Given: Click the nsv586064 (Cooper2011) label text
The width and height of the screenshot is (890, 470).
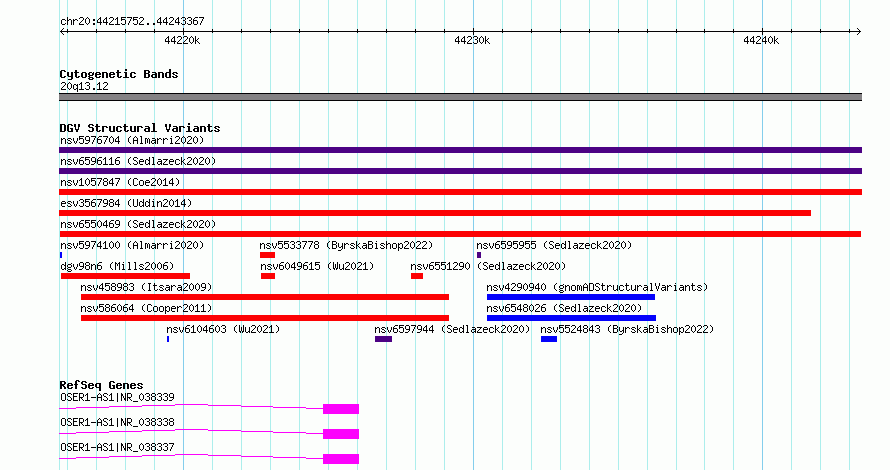Looking at the screenshot, I should click(x=146, y=308).
